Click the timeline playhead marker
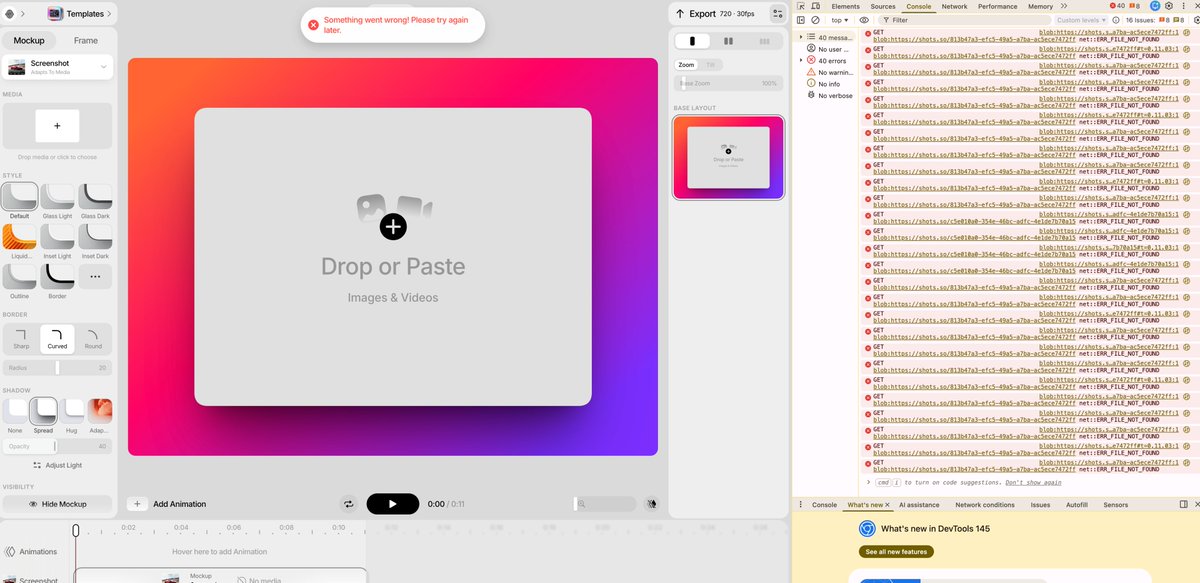The image size is (1200, 583). click(75, 531)
